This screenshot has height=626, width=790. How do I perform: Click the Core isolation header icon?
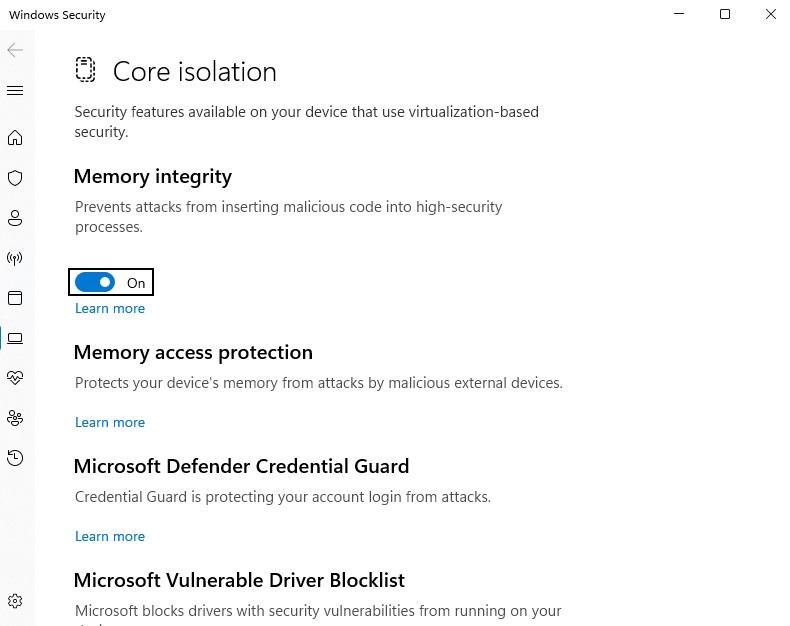pyautogui.click(x=85, y=70)
